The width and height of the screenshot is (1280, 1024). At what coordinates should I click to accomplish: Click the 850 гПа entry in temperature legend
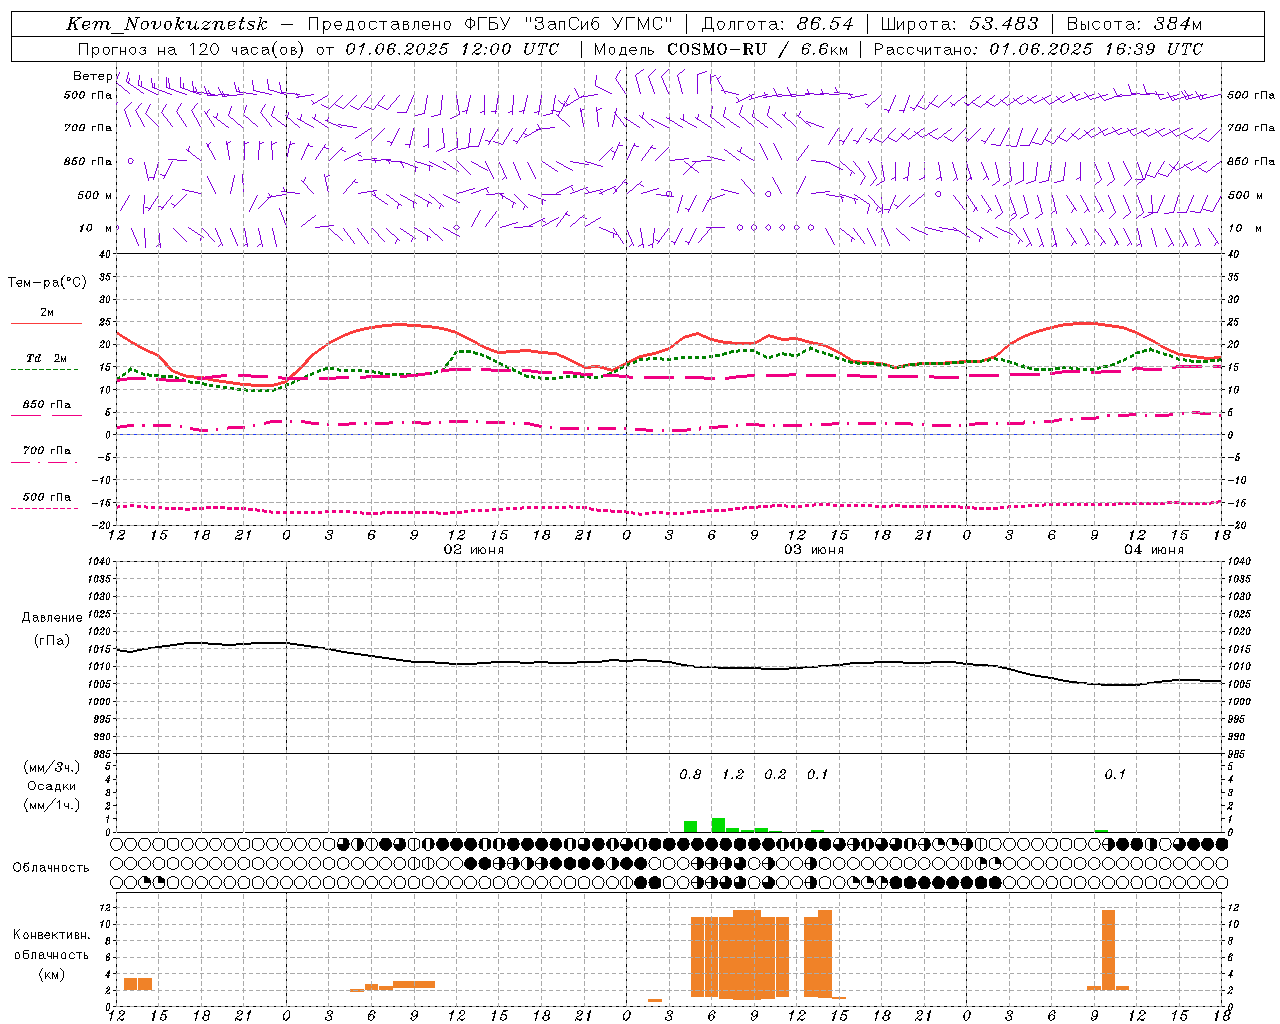[46, 404]
